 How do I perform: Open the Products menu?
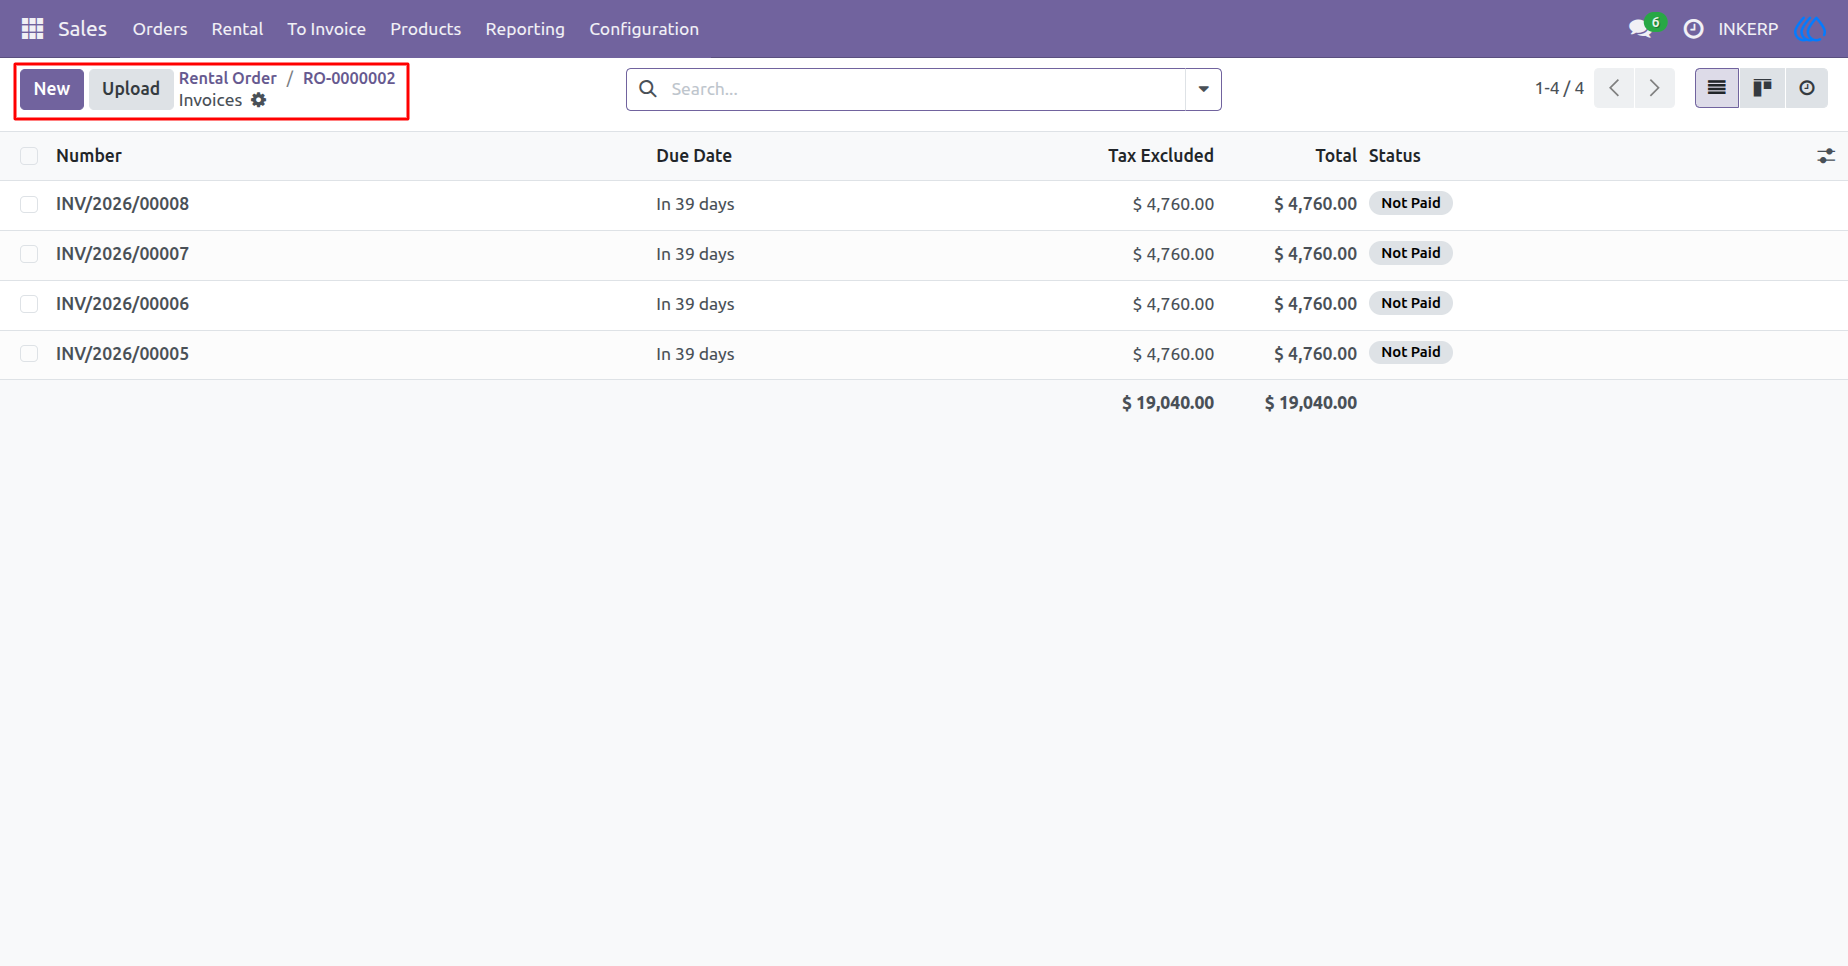click(425, 29)
